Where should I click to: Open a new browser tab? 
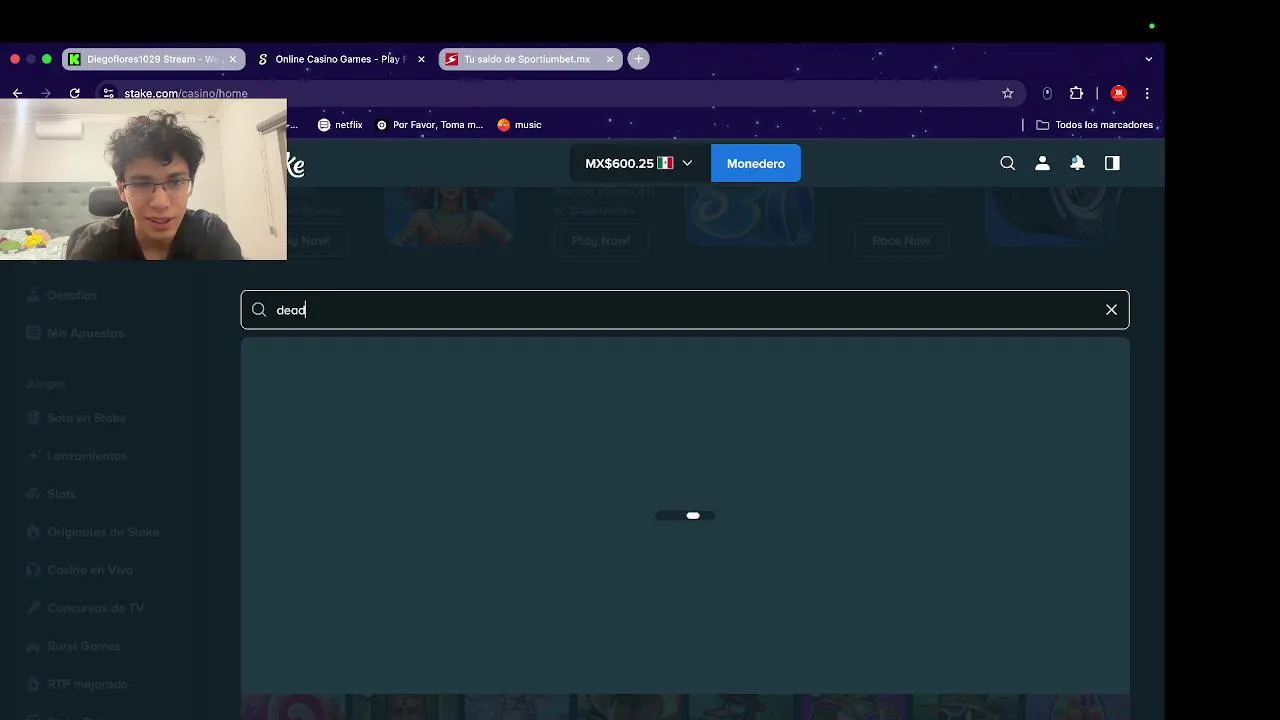pyautogui.click(x=638, y=59)
